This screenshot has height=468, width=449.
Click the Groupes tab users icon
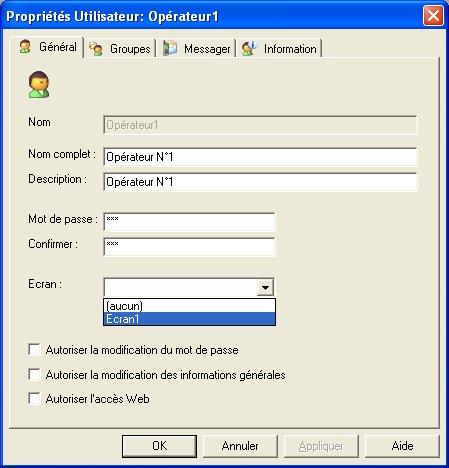(x=96, y=49)
